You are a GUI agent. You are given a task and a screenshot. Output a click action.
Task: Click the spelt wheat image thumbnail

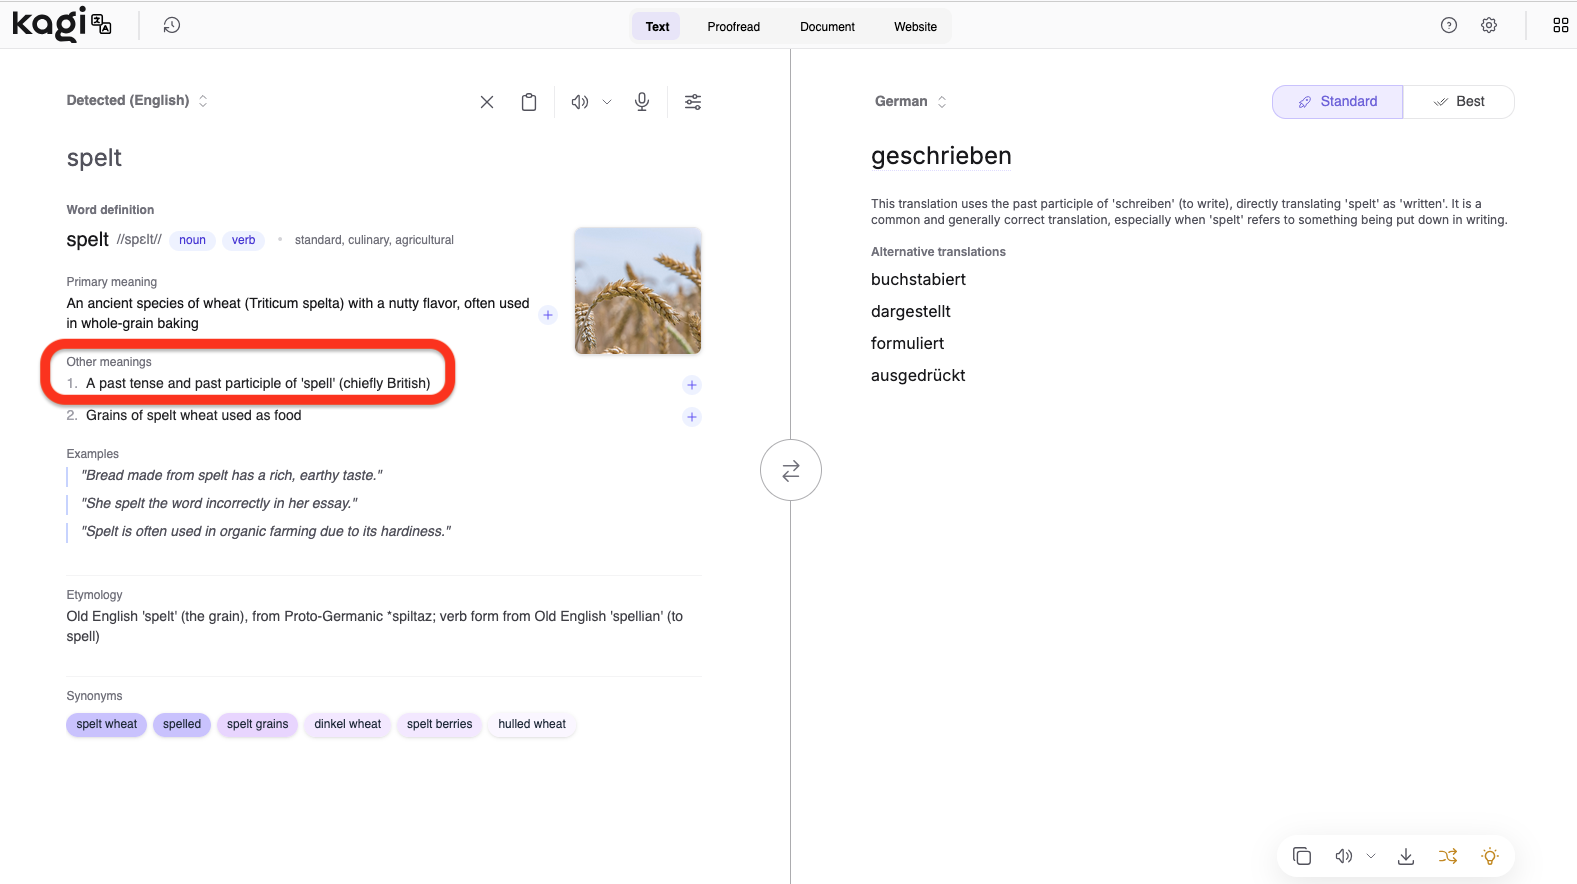coord(638,291)
